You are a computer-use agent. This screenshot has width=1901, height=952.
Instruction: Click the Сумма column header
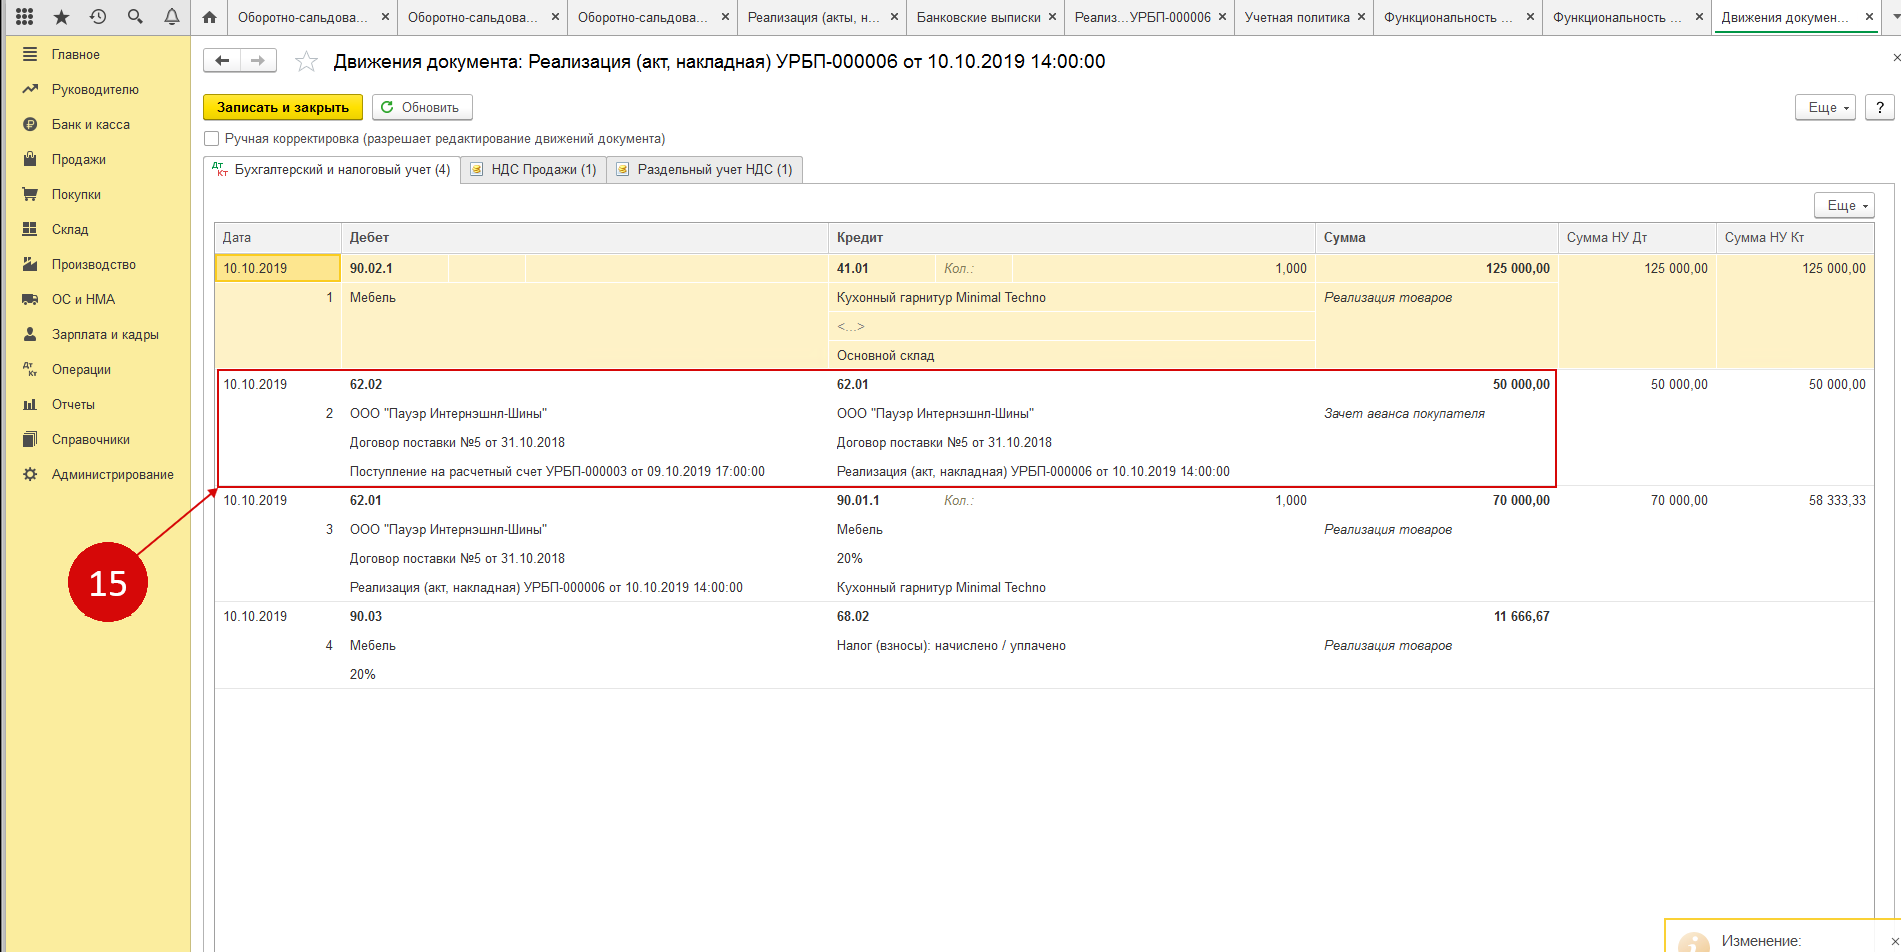click(1437, 238)
